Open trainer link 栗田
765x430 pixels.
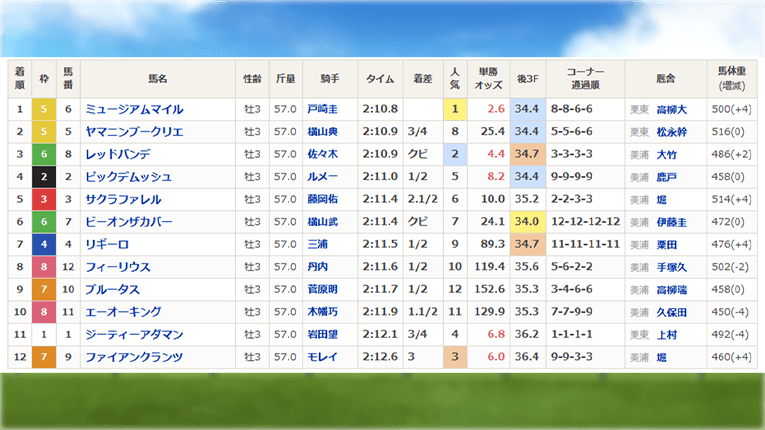pos(666,245)
